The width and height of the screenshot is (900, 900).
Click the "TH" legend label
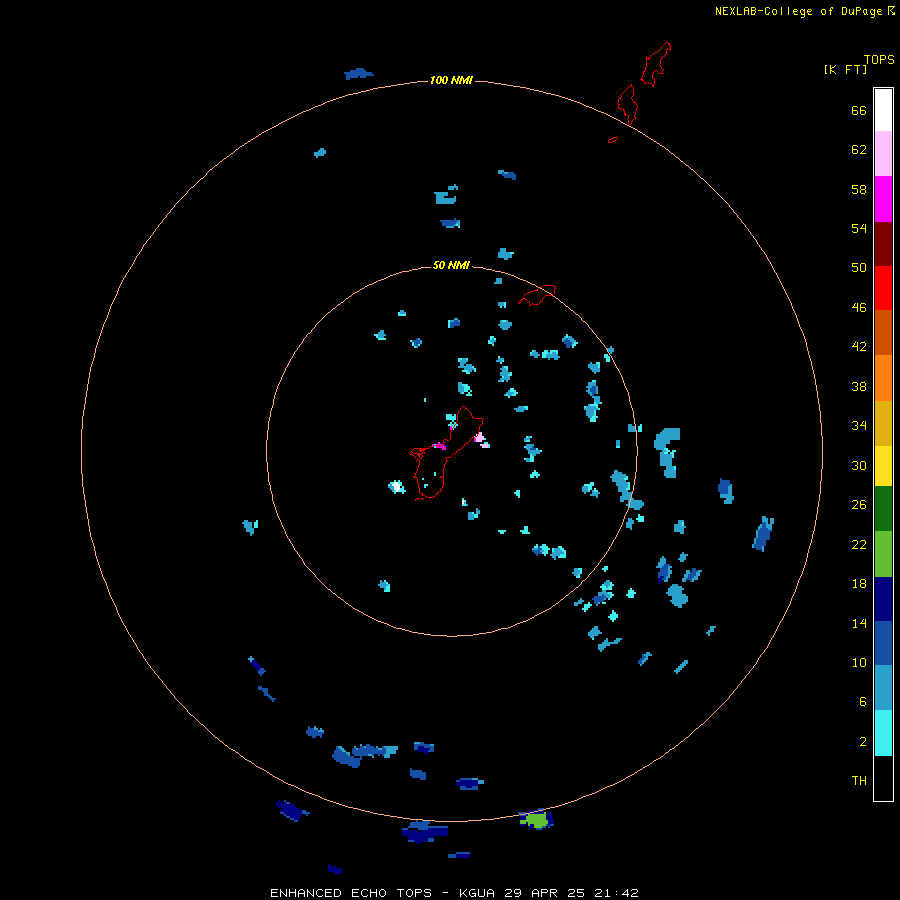(859, 781)
